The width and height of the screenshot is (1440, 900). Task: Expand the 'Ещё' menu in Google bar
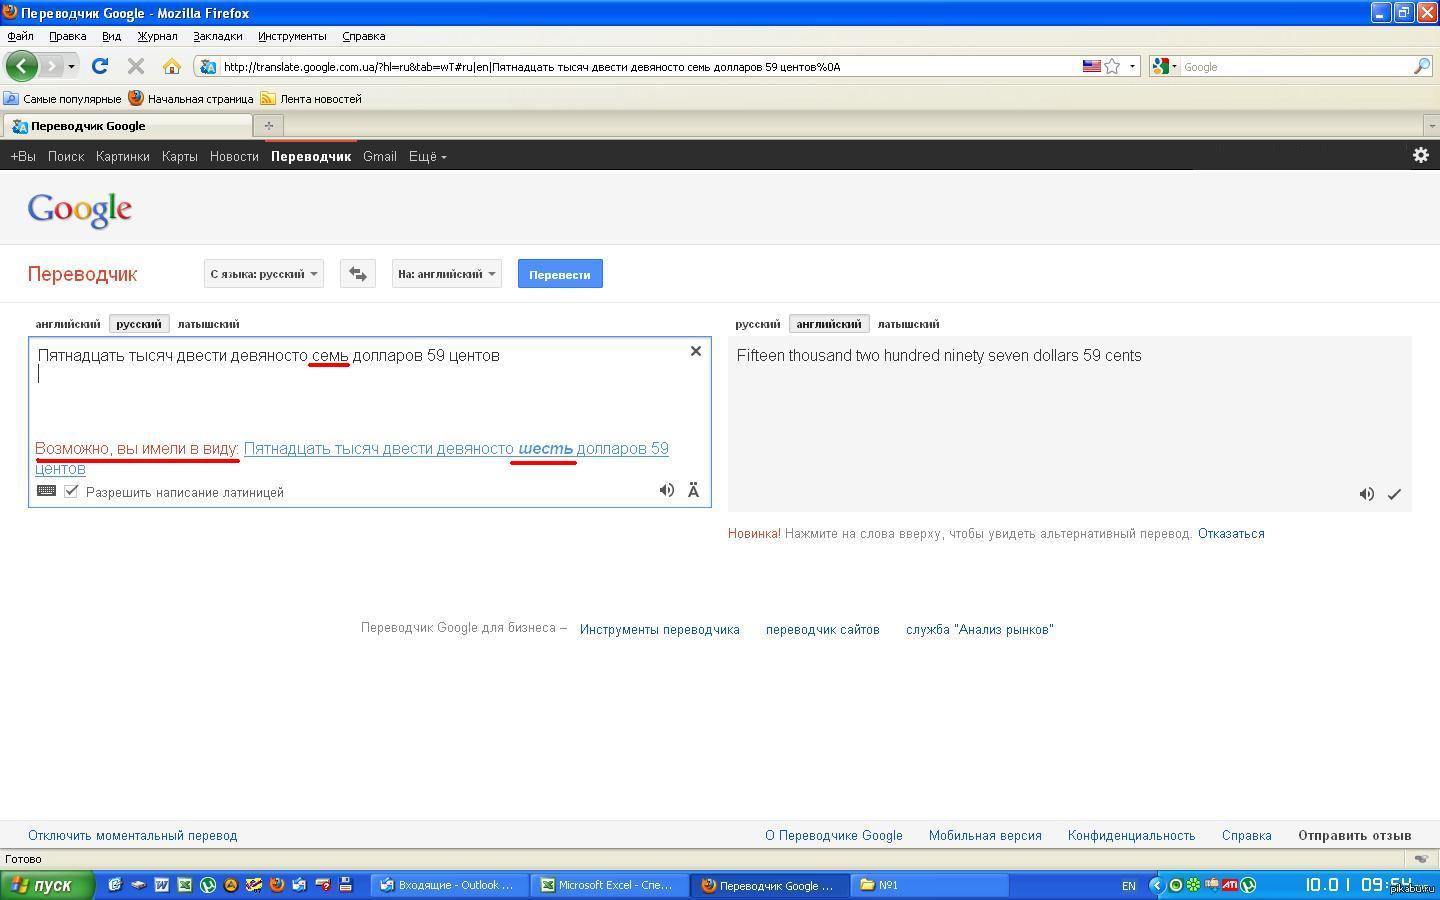[427, 156]
